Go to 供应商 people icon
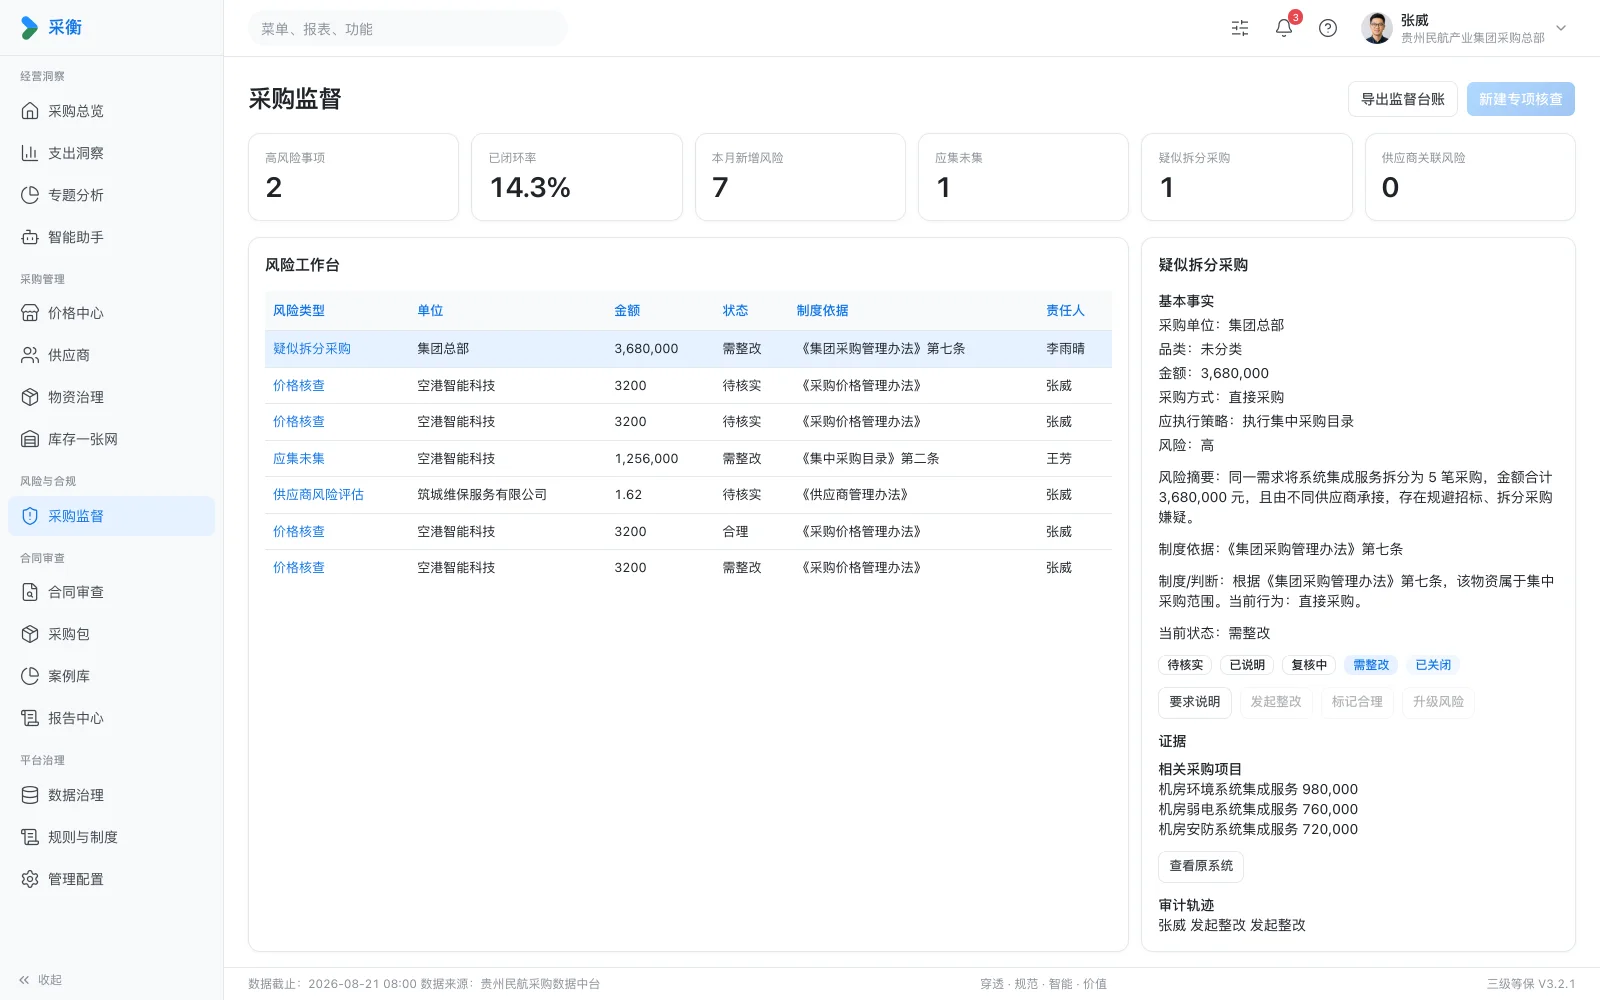 point(30,355)
